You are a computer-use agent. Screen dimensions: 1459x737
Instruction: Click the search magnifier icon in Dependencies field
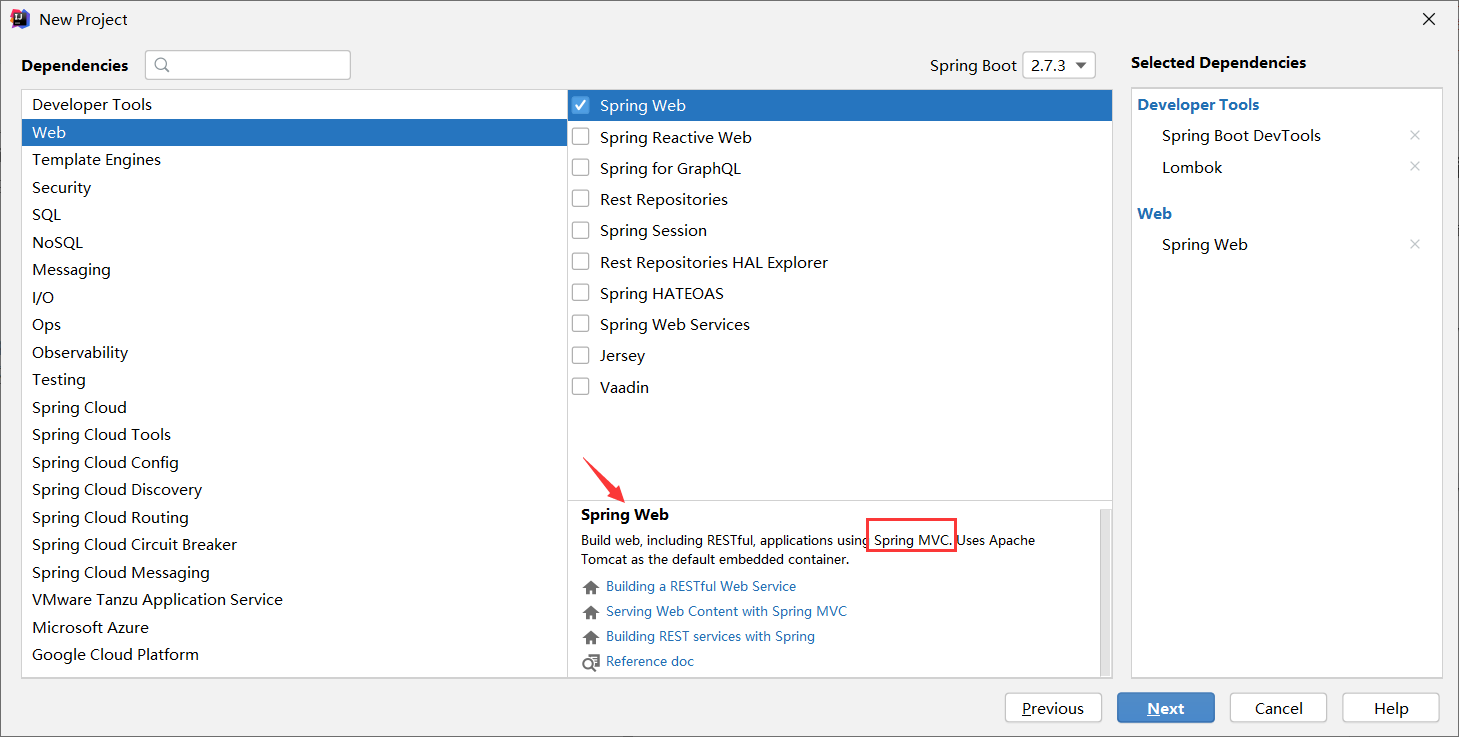pos(162,65)
